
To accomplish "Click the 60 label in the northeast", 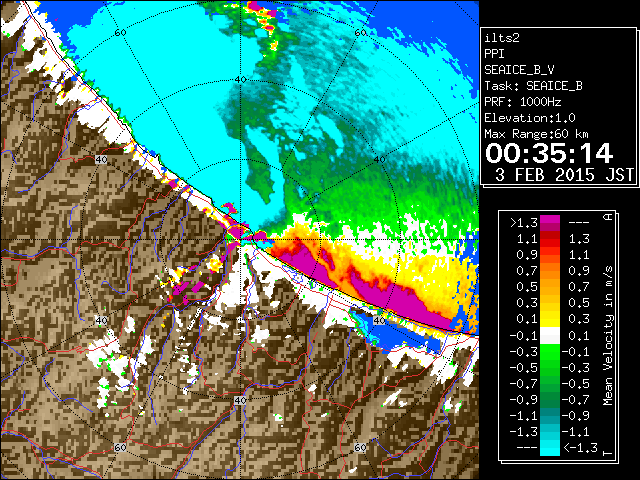I will 360,33.
